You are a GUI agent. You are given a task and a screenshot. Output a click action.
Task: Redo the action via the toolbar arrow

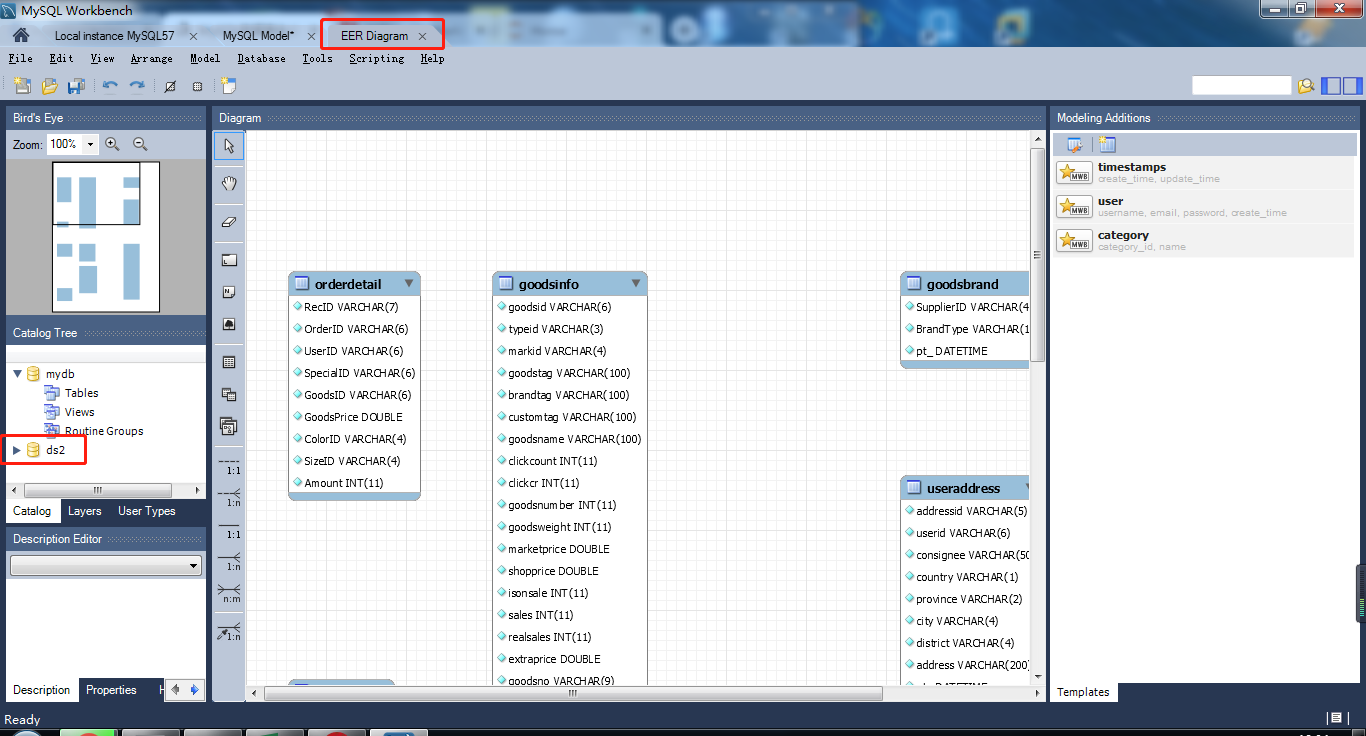tap(137, 86)
